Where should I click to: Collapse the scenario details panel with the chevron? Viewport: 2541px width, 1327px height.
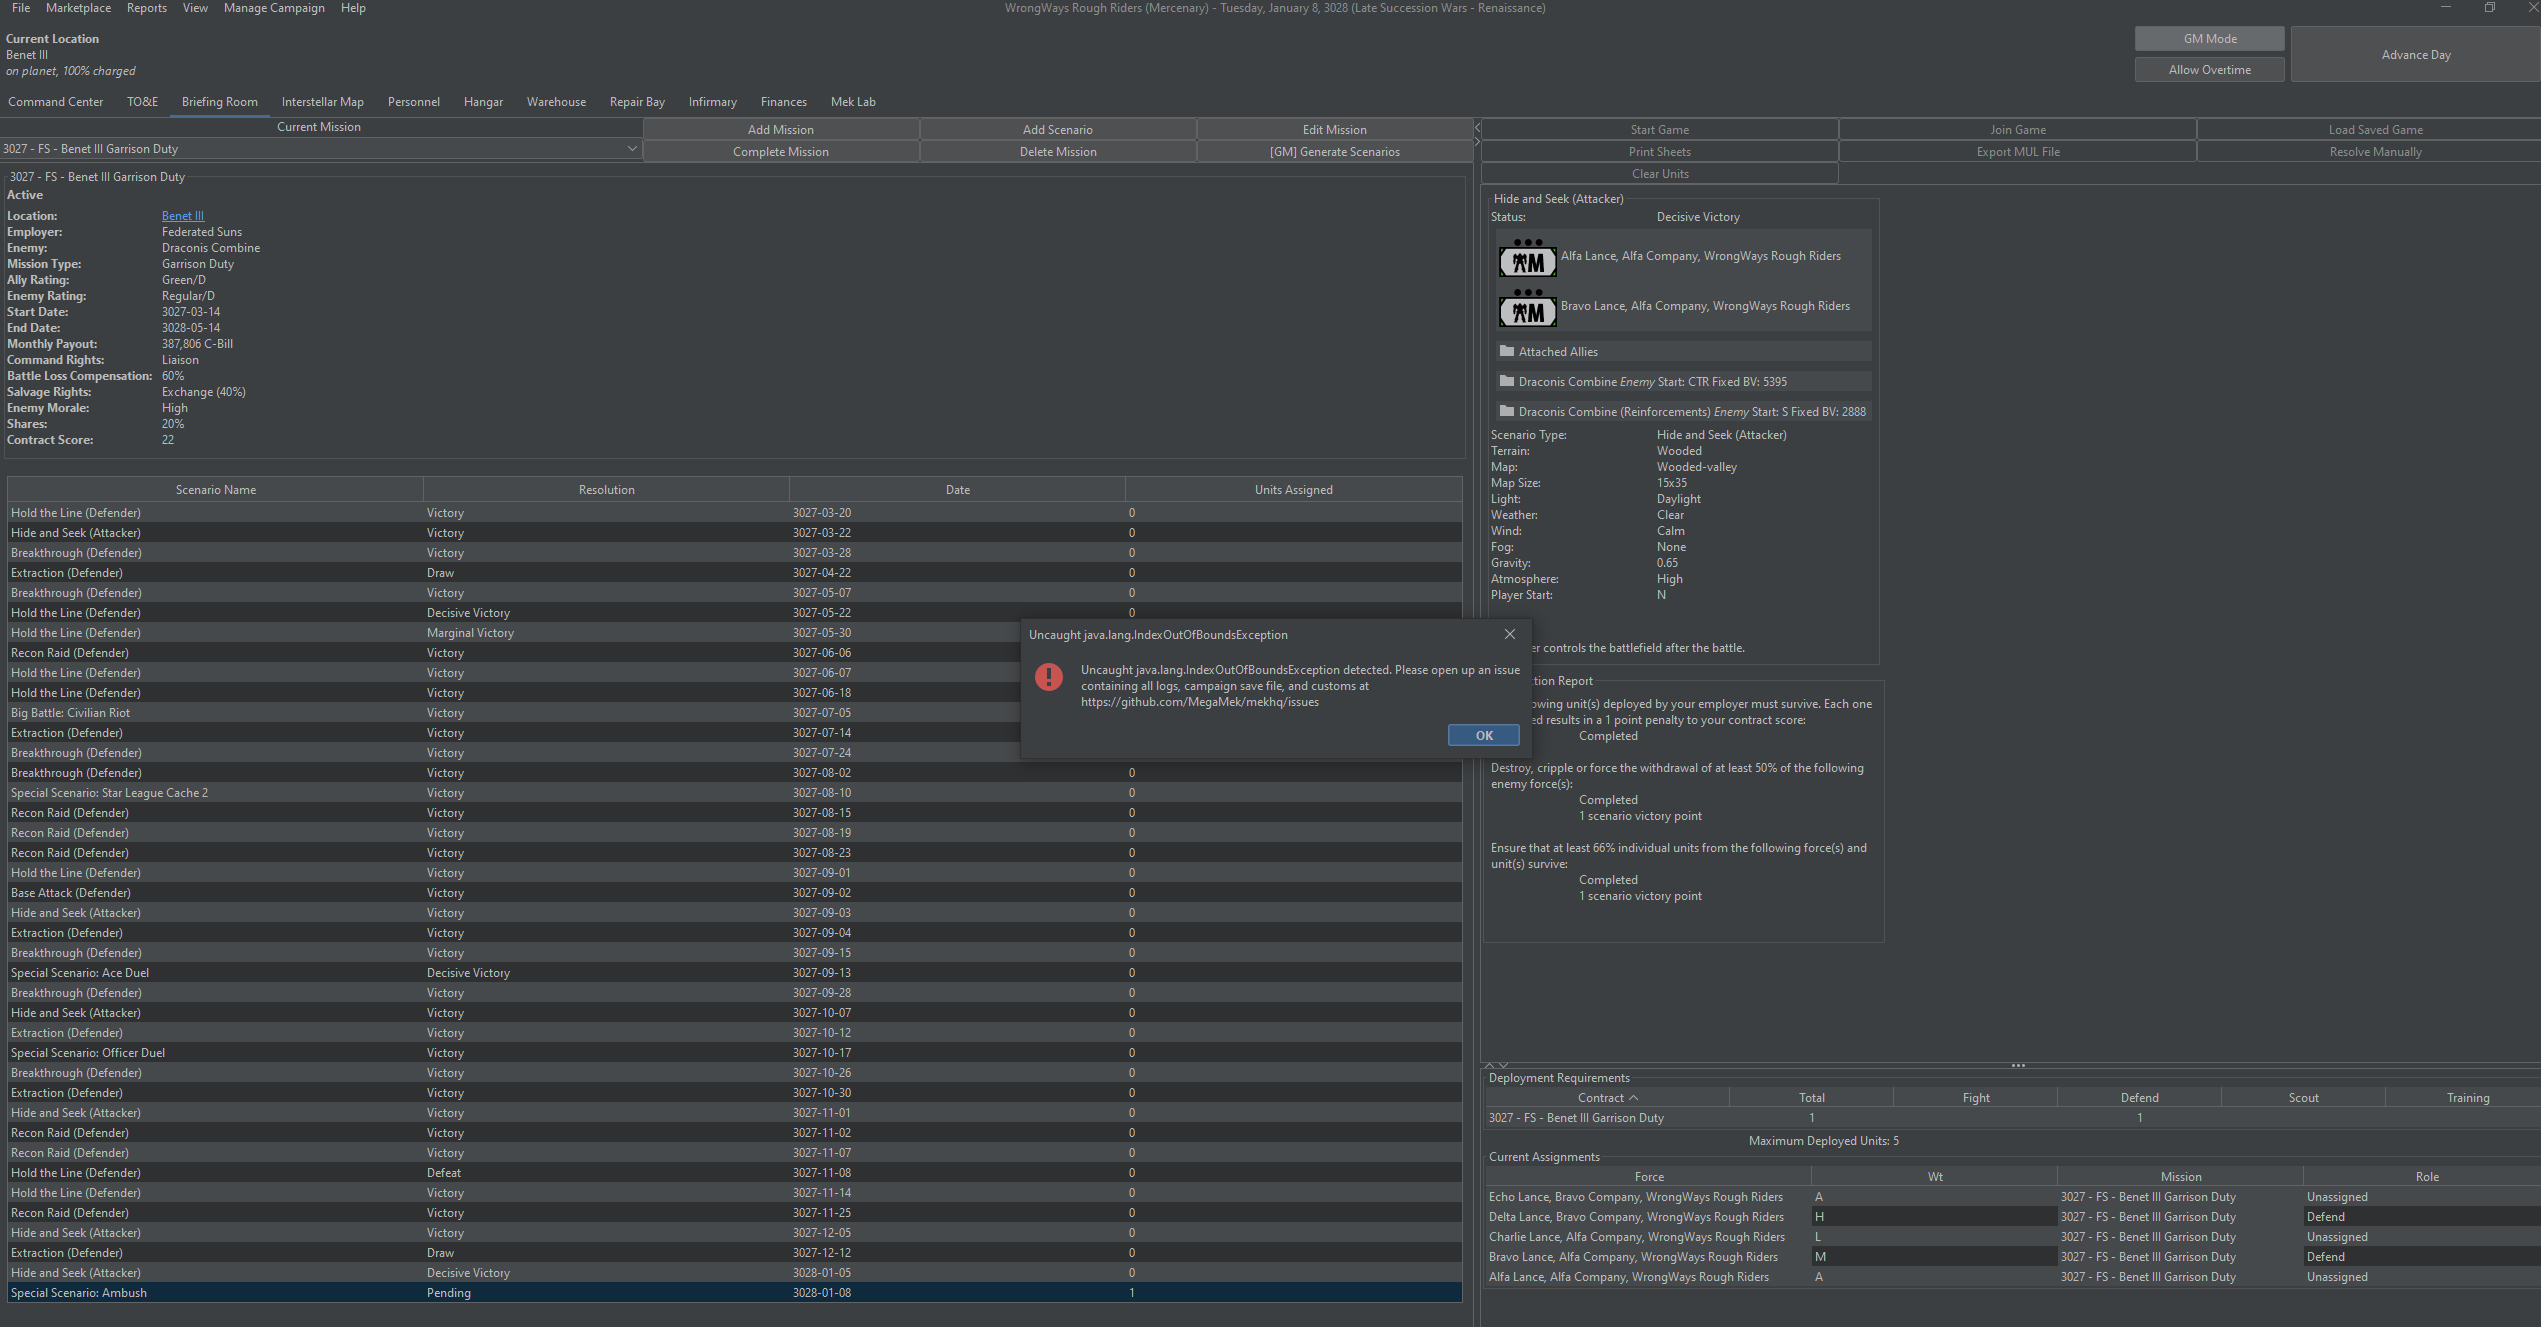click(x=1477, y=128)
